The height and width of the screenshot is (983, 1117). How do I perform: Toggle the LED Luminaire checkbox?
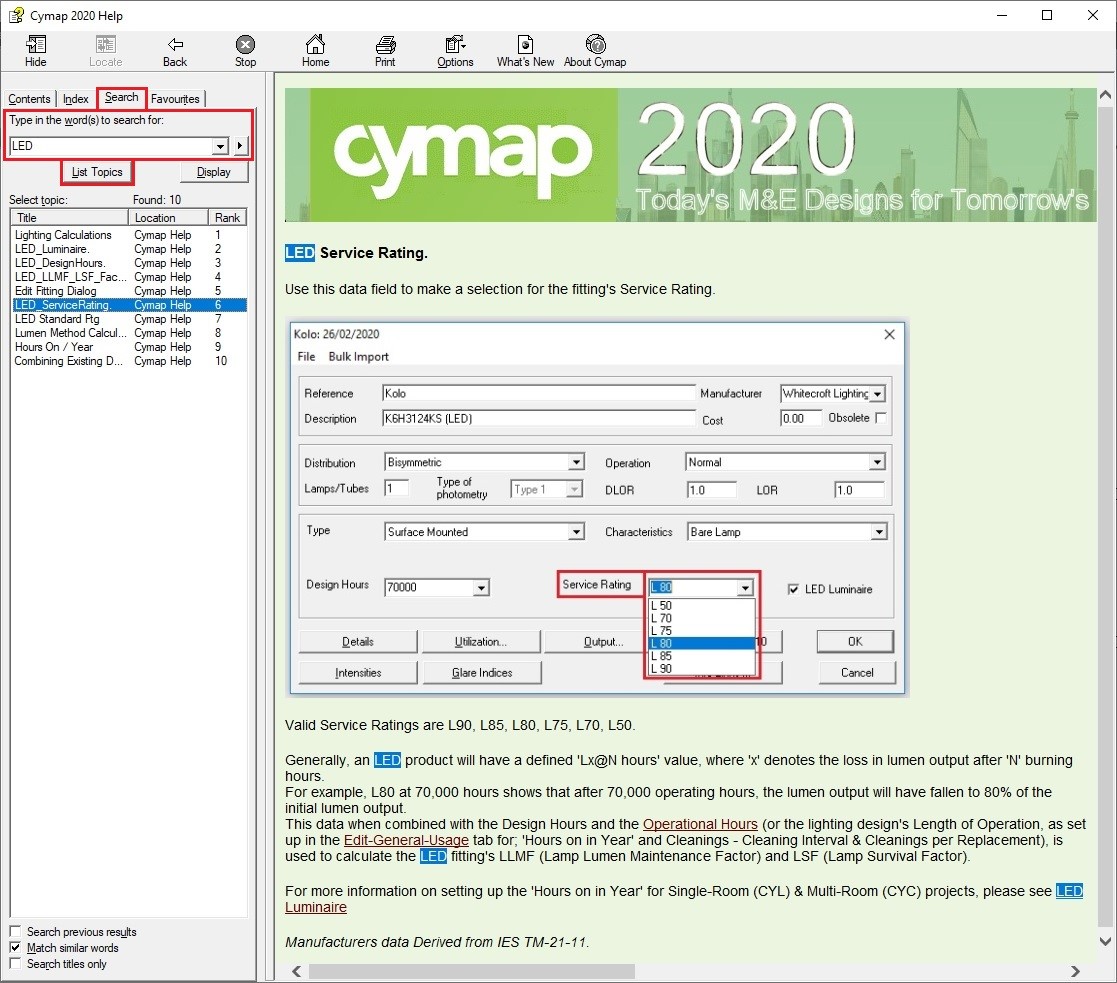tap(793, 589)
